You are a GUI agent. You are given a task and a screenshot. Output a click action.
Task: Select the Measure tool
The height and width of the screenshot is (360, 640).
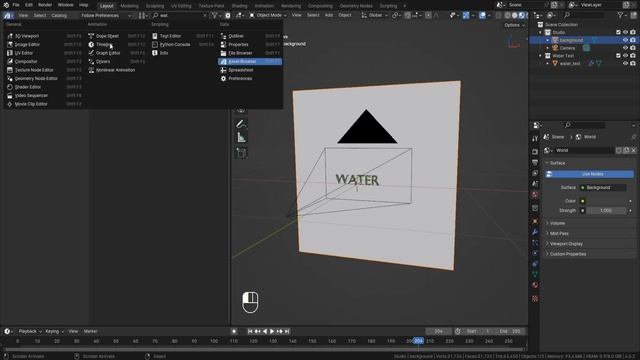(x=241, y=138)
